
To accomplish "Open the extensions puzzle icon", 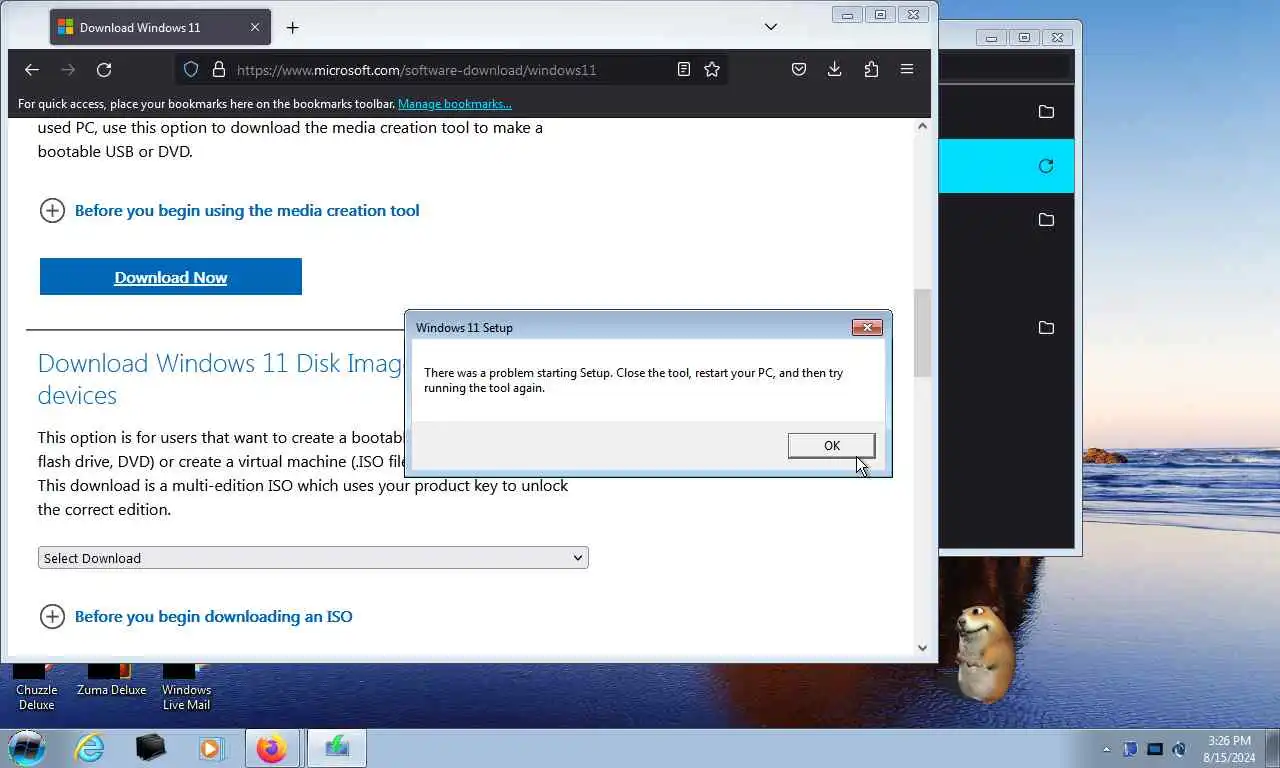I will (x=871, y=69).
